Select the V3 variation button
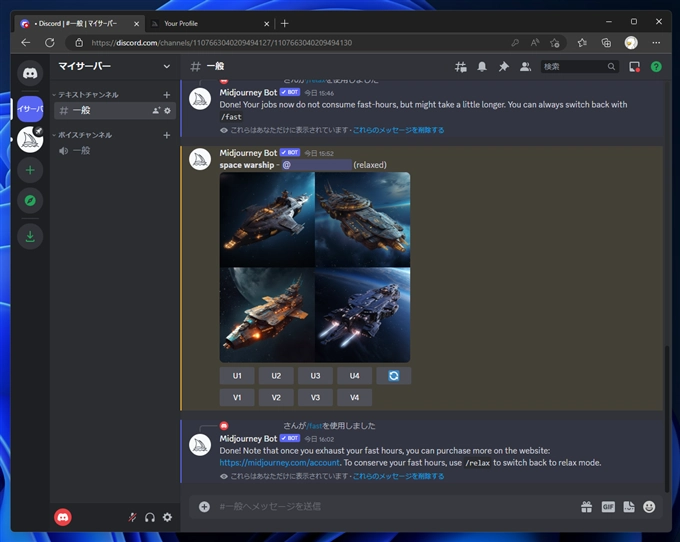680x542 pixels. point(315,397)
